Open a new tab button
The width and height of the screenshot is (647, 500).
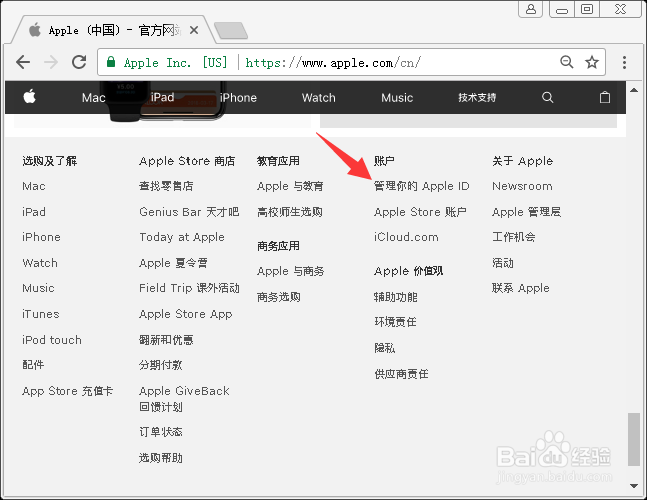point(231,31)
